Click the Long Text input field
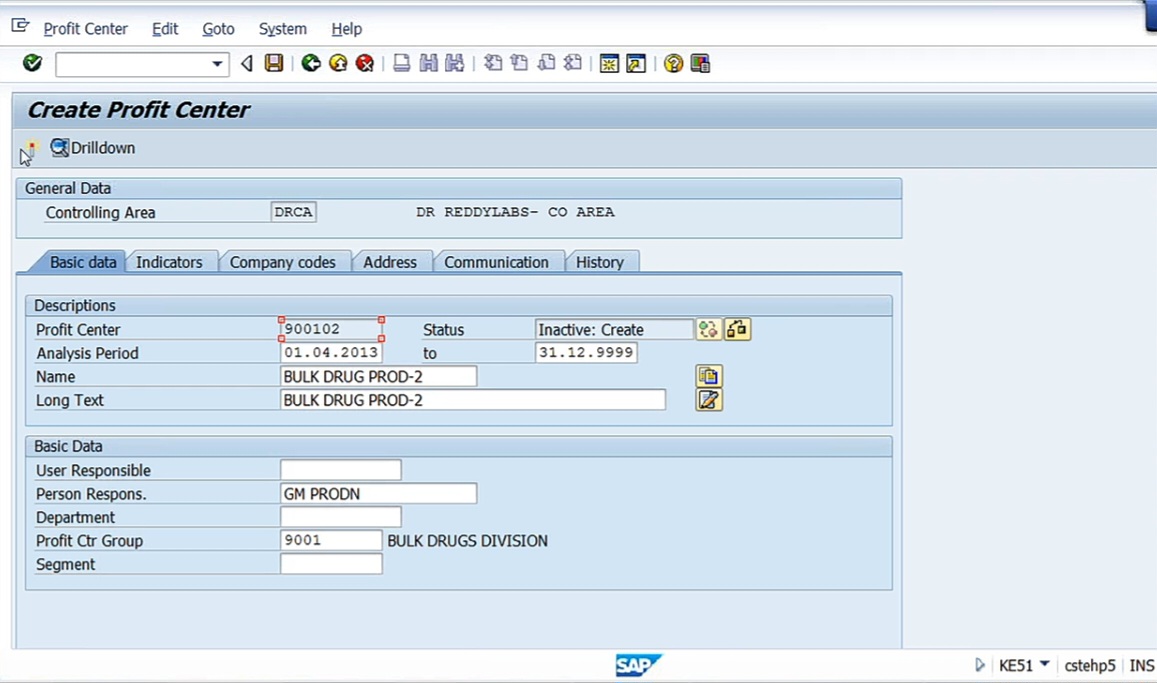This screenshot has height=683, width=1157. (x=473, y=400)
